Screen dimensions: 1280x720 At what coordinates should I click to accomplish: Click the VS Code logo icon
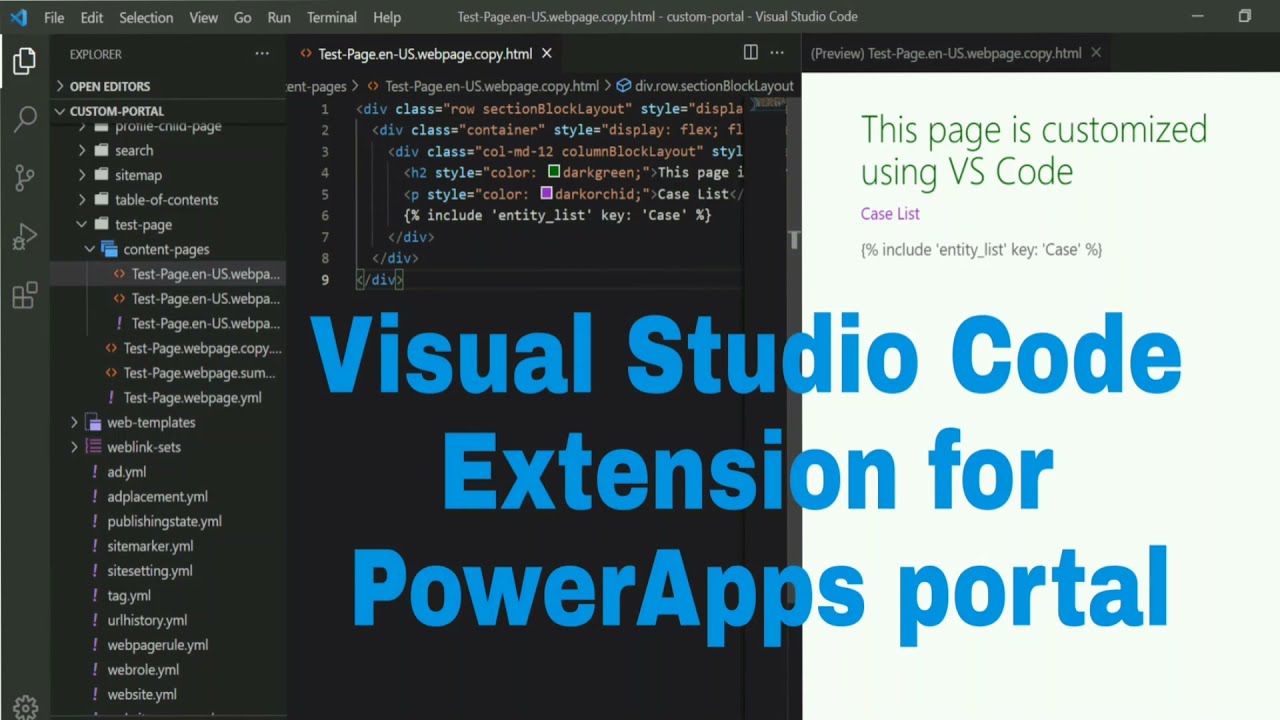(x=19, y=17)
